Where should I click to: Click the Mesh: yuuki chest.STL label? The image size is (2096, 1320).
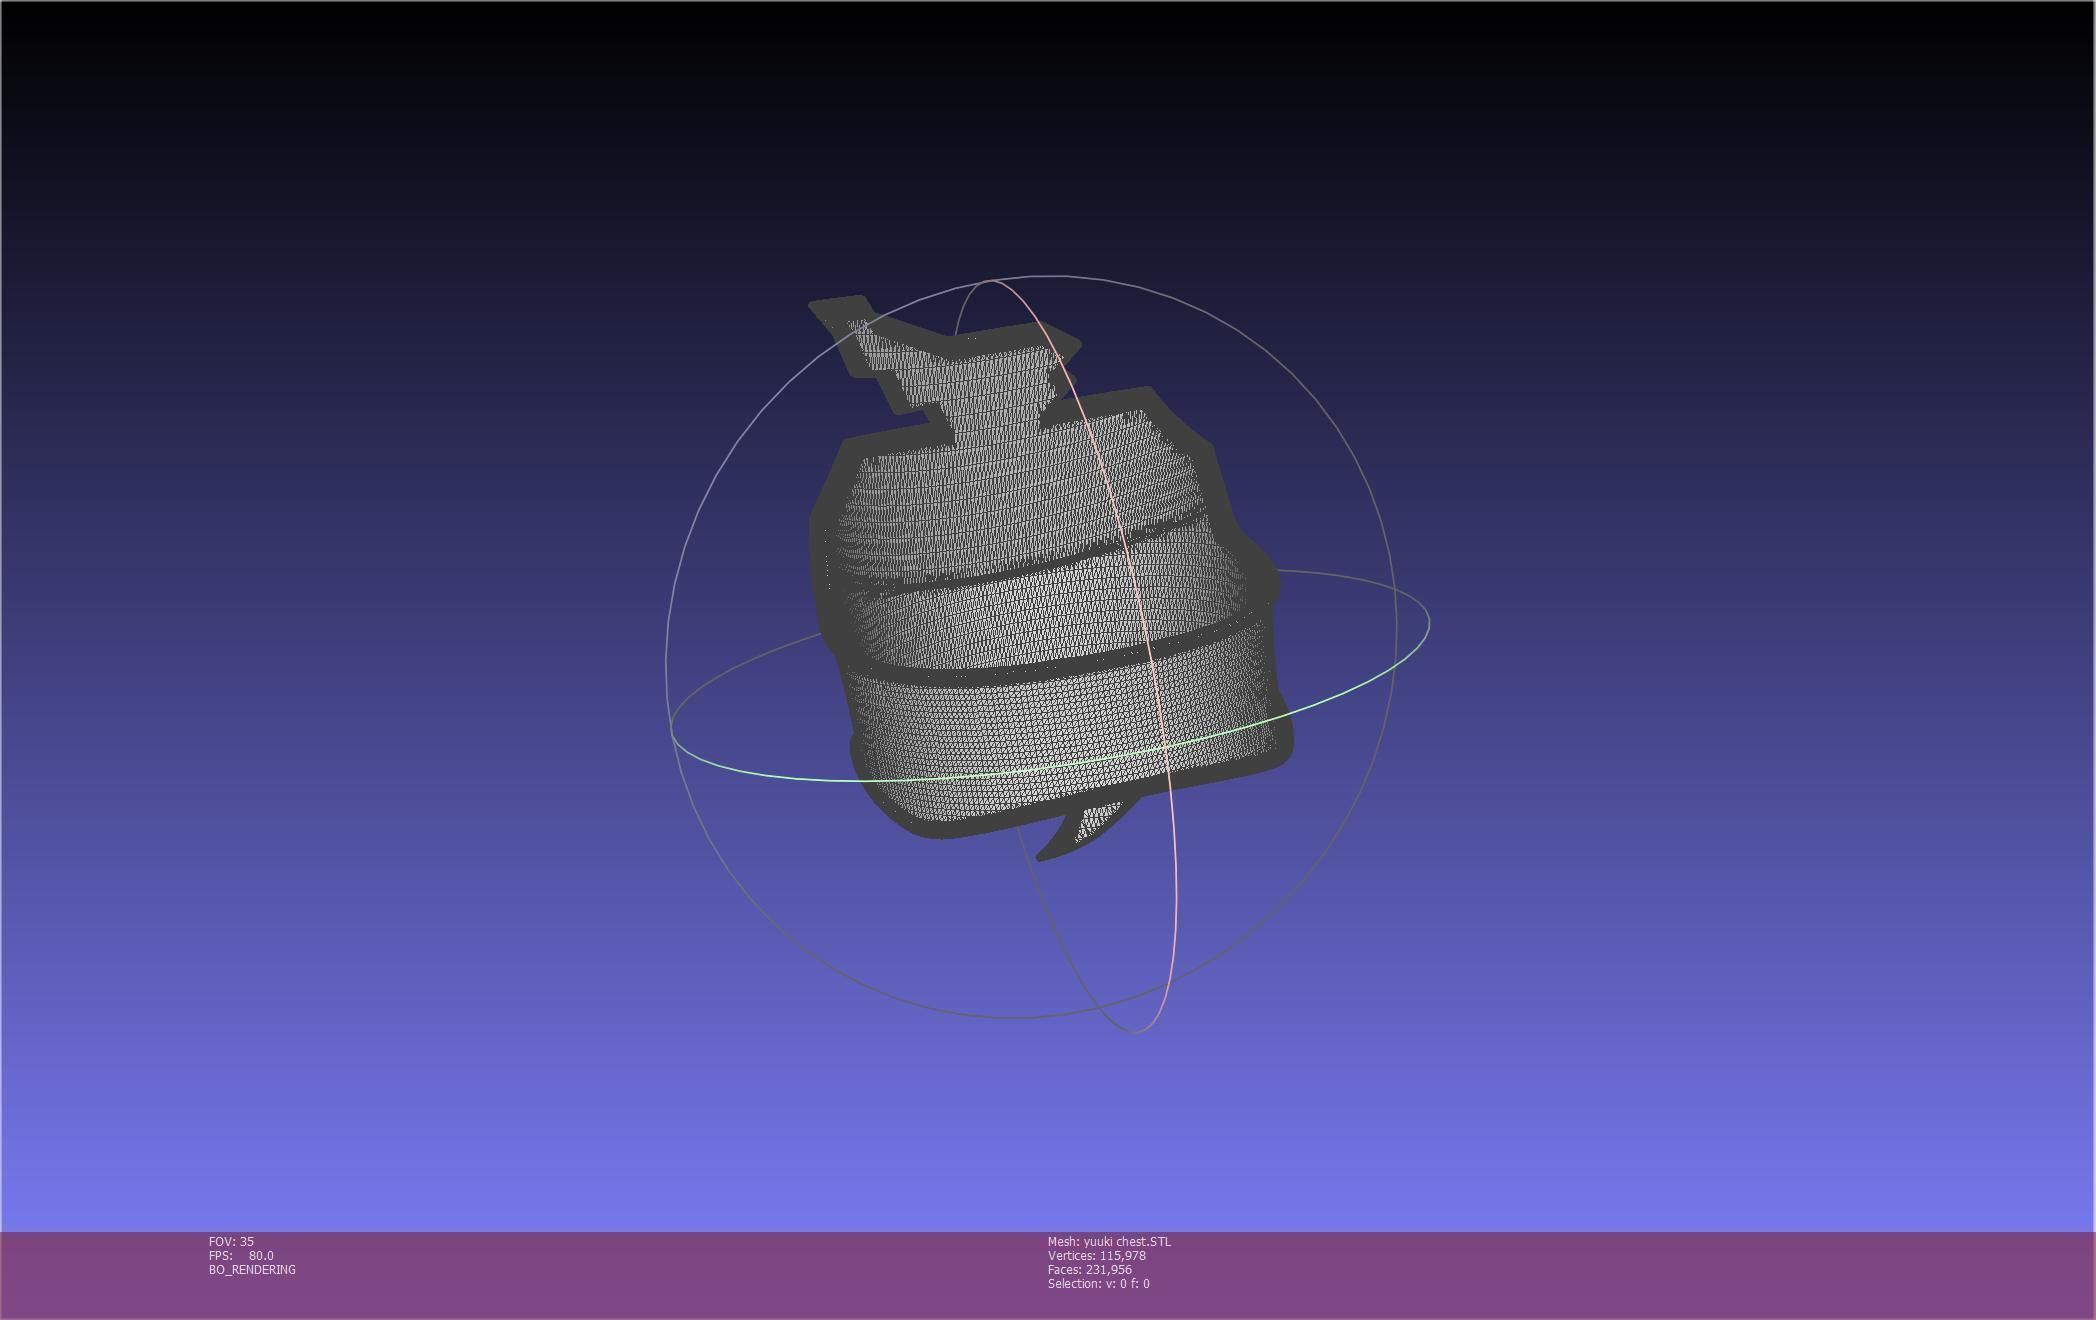[x=1109, y=1241]
